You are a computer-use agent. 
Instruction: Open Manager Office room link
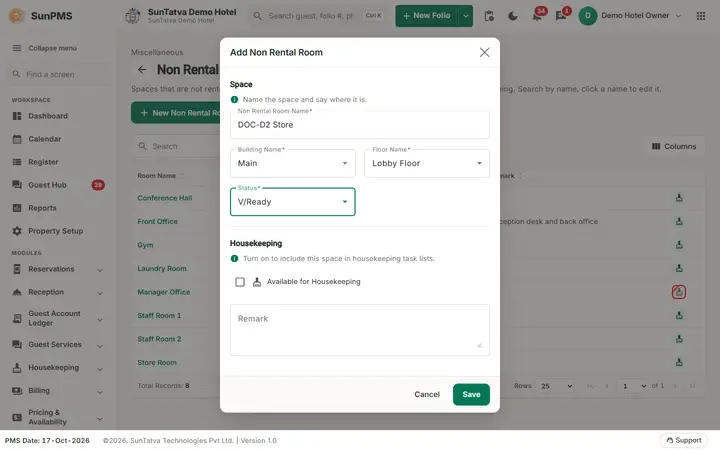point(163,292)
